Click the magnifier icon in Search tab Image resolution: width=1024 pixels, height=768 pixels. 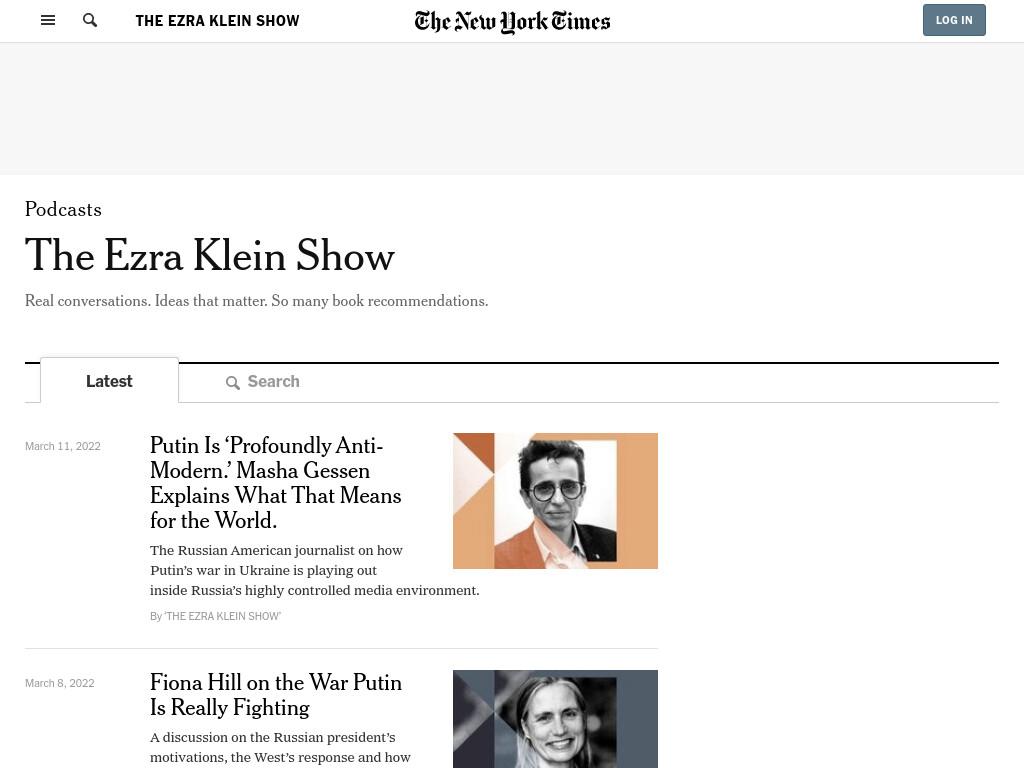(232, 383)
